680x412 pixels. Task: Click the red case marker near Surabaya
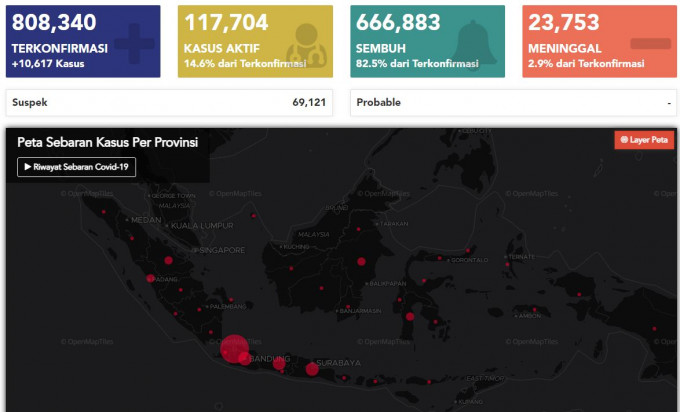312,369
